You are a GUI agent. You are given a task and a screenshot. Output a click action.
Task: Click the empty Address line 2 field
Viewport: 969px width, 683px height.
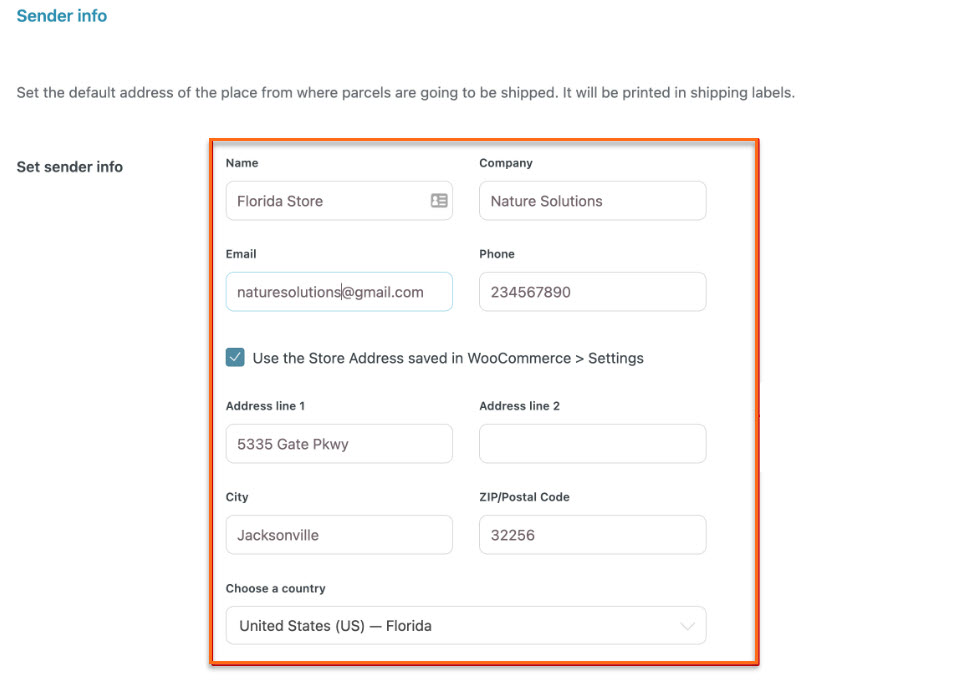point(592,444)
